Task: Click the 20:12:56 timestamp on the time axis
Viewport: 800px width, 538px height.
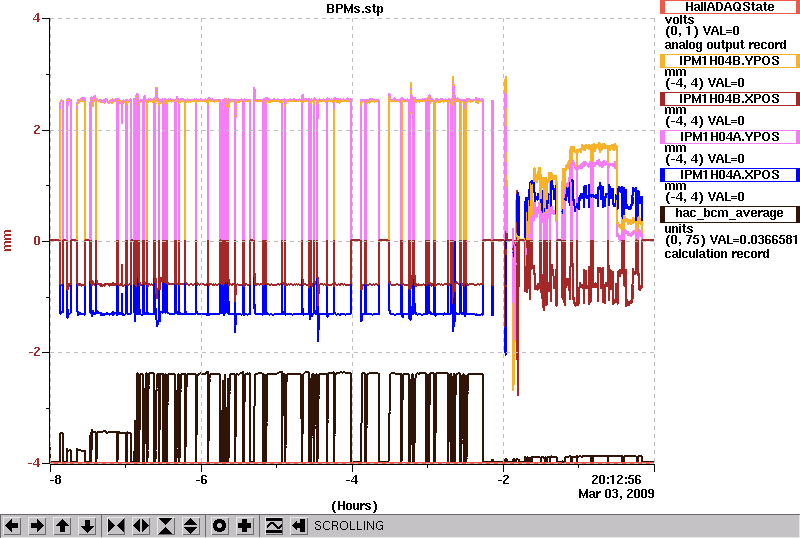Action: [616, 480]
